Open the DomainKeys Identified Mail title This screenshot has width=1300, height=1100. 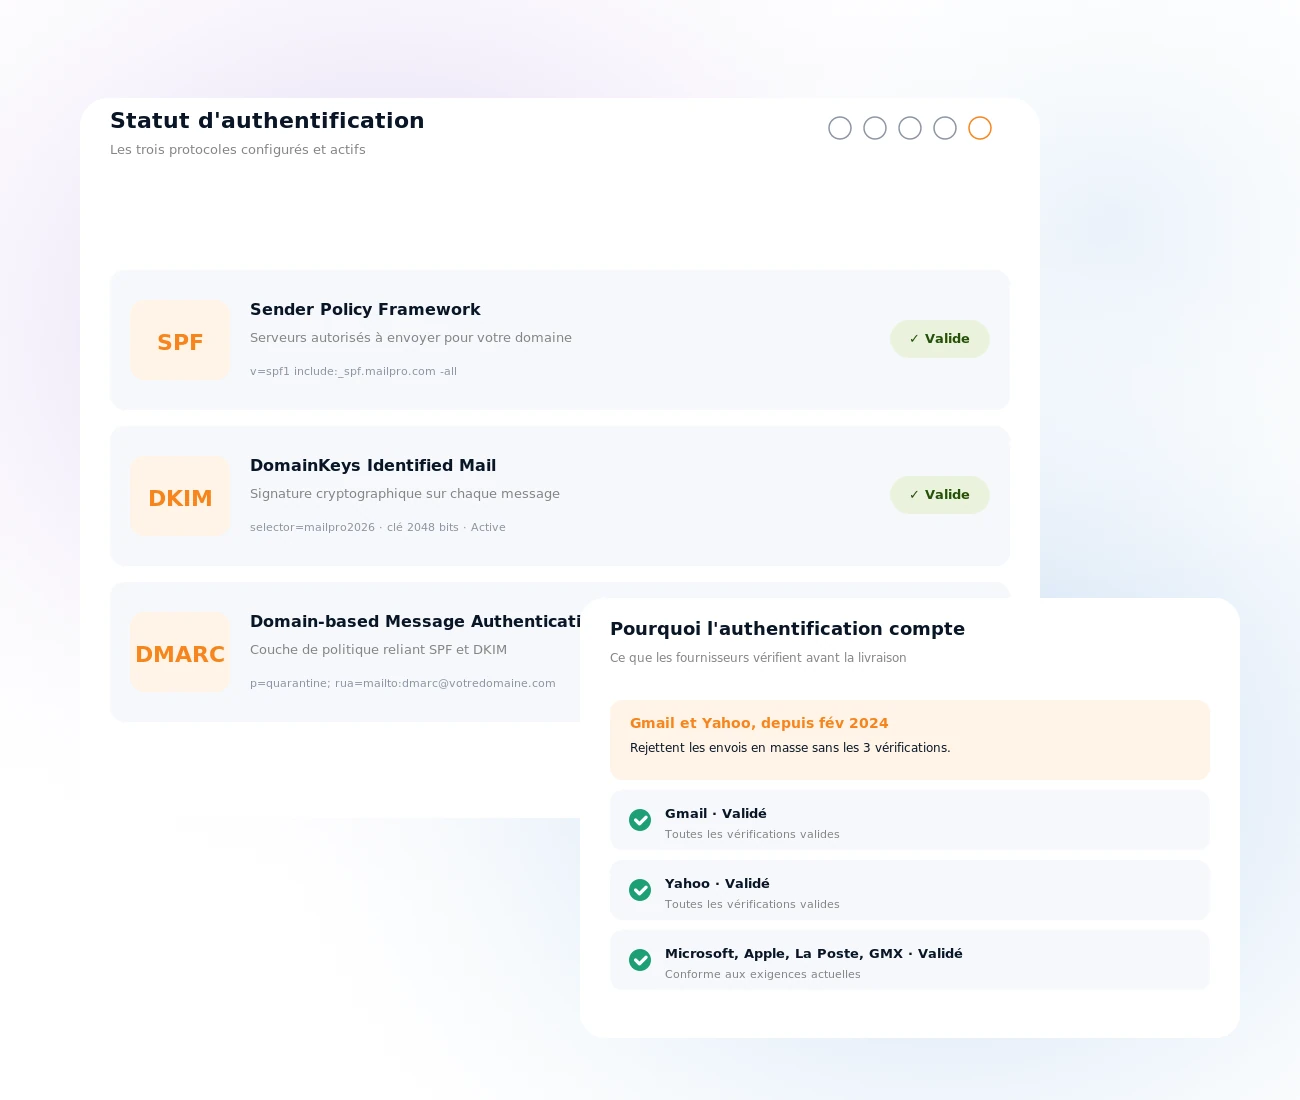[373, 466]
